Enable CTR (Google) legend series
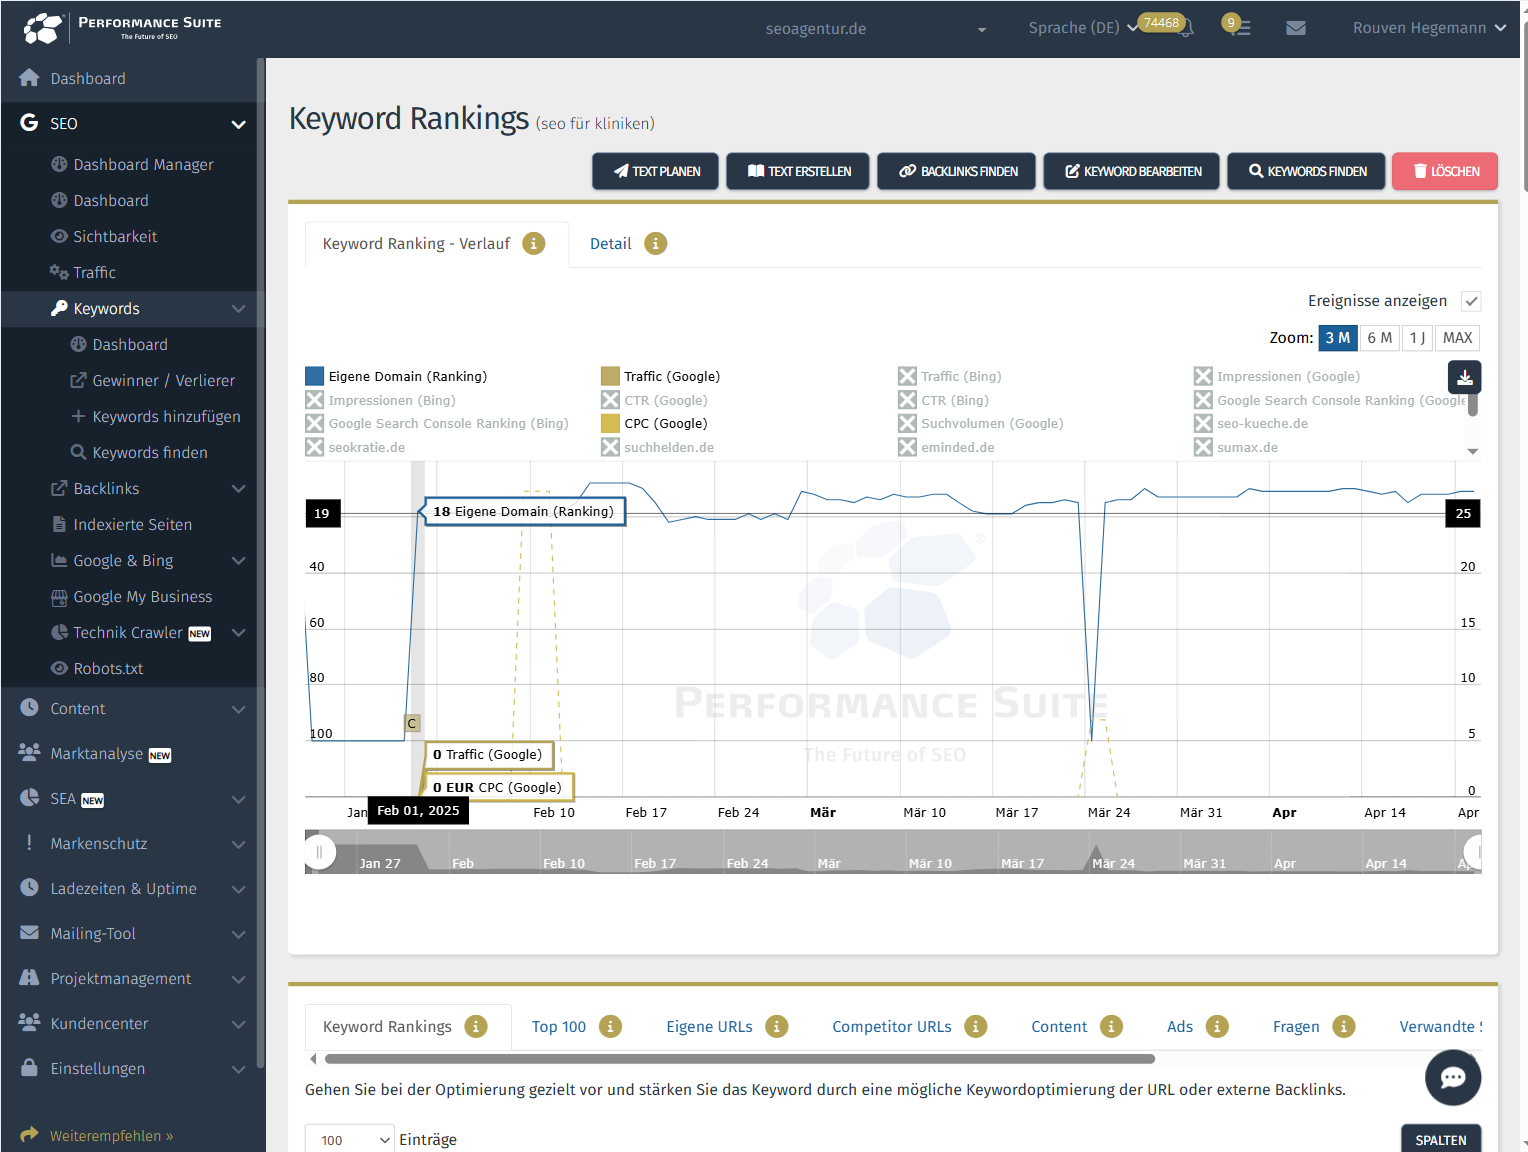Viewport: 1528px width, 1152px height. (x=654, y=400)
